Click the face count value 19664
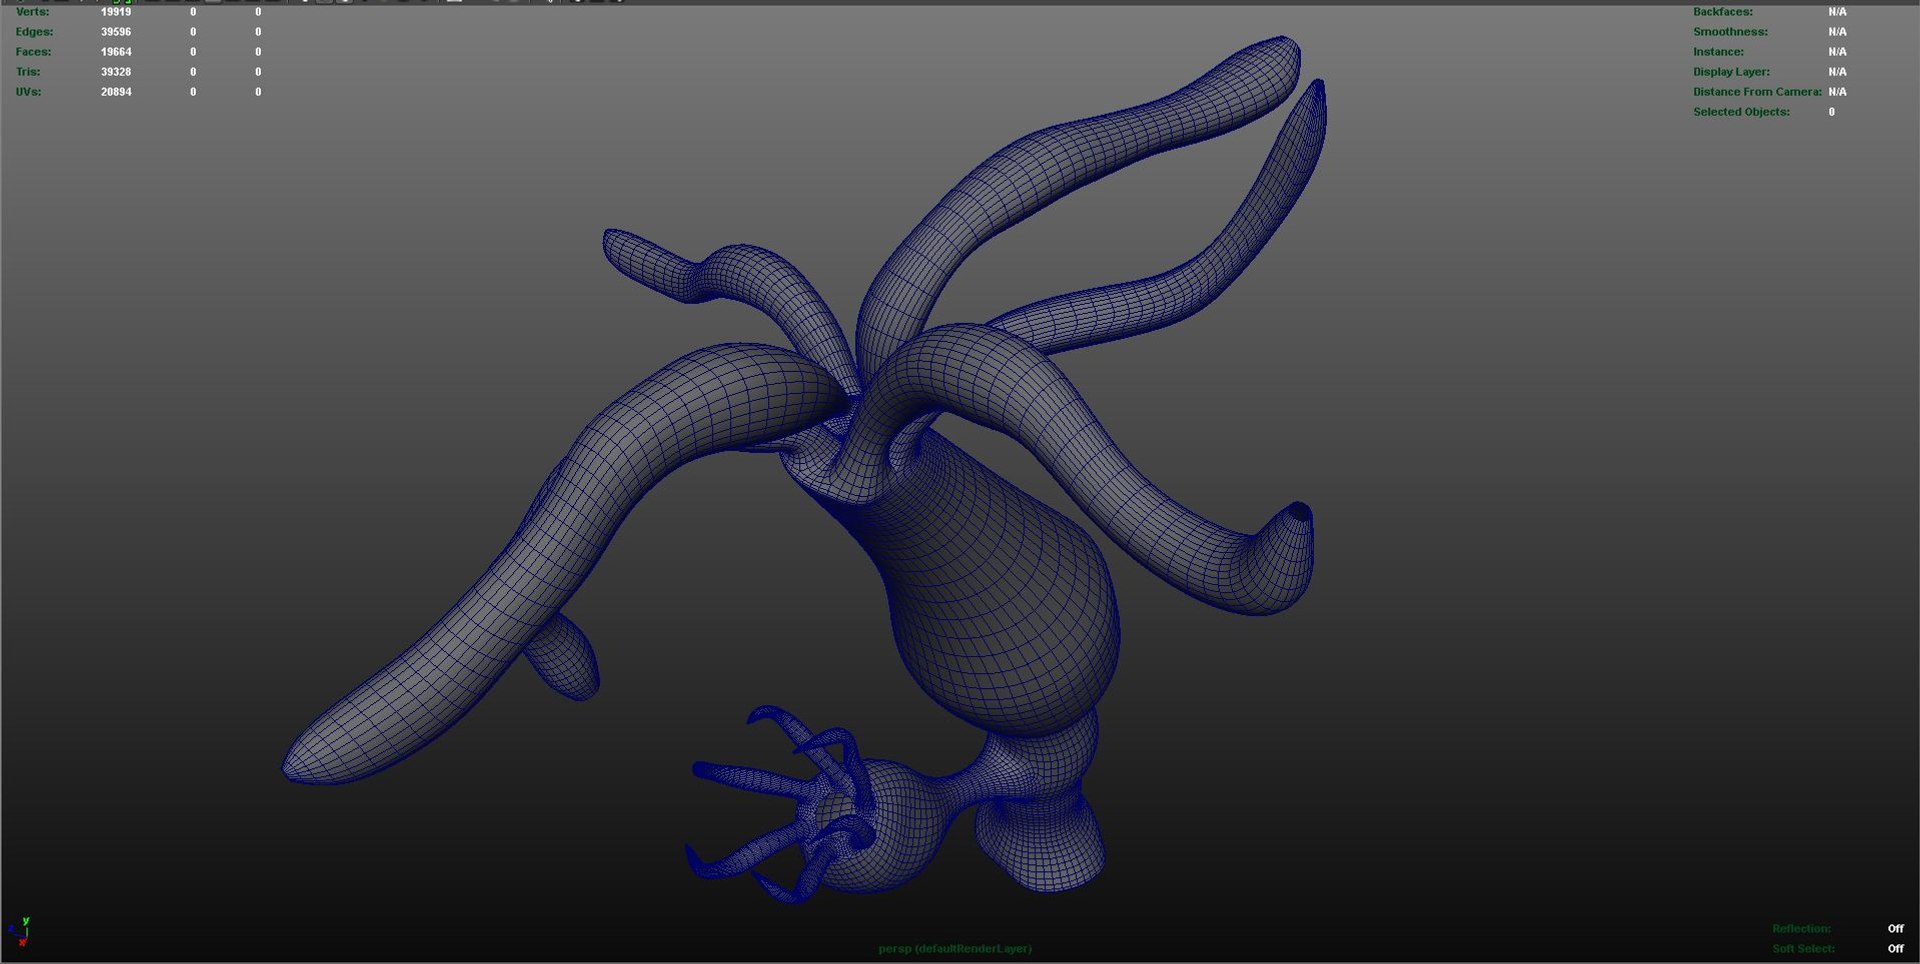Image resolution: width=1920 pixels, height=964 pixels. tap(116, 52)
